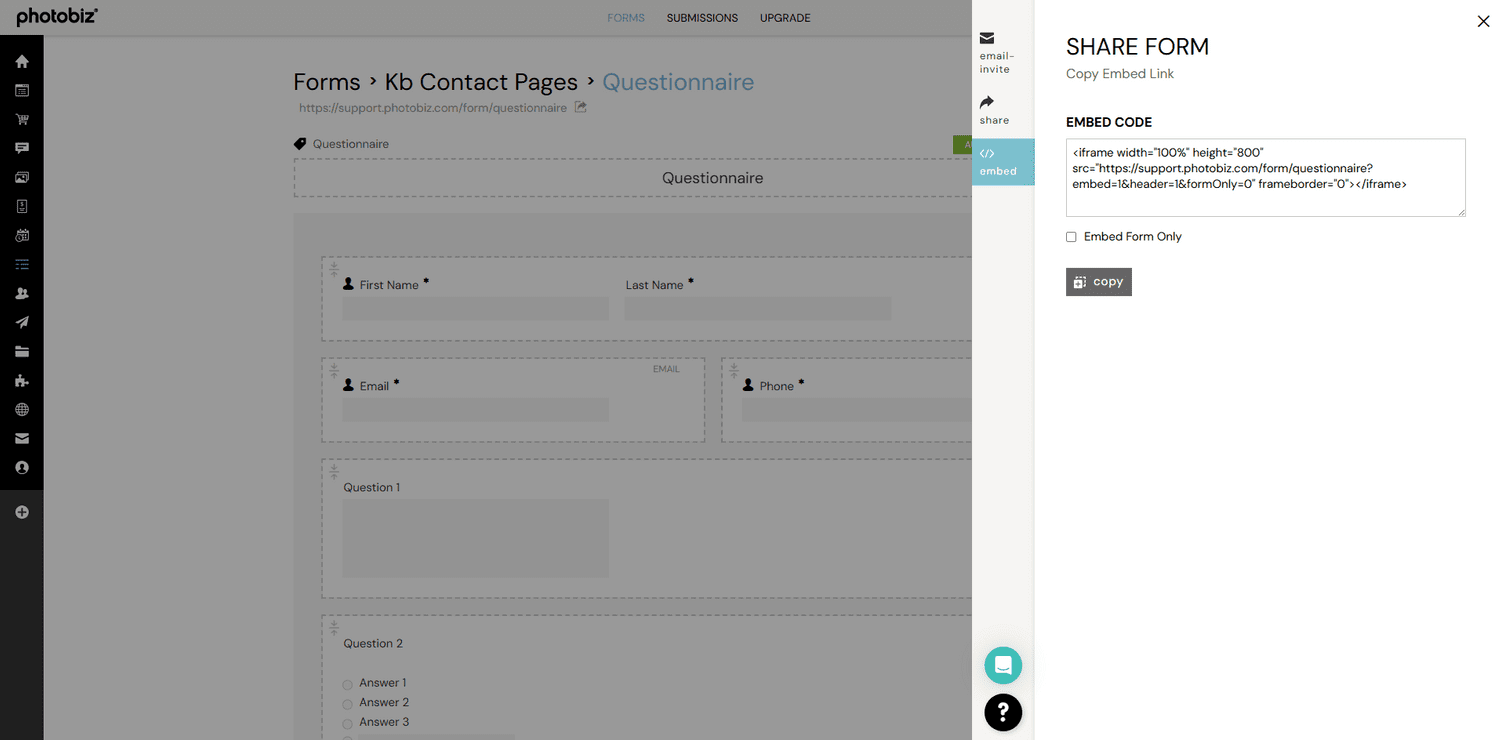
Task: Select the Answer 2 radio button
Action: (348, 704)
